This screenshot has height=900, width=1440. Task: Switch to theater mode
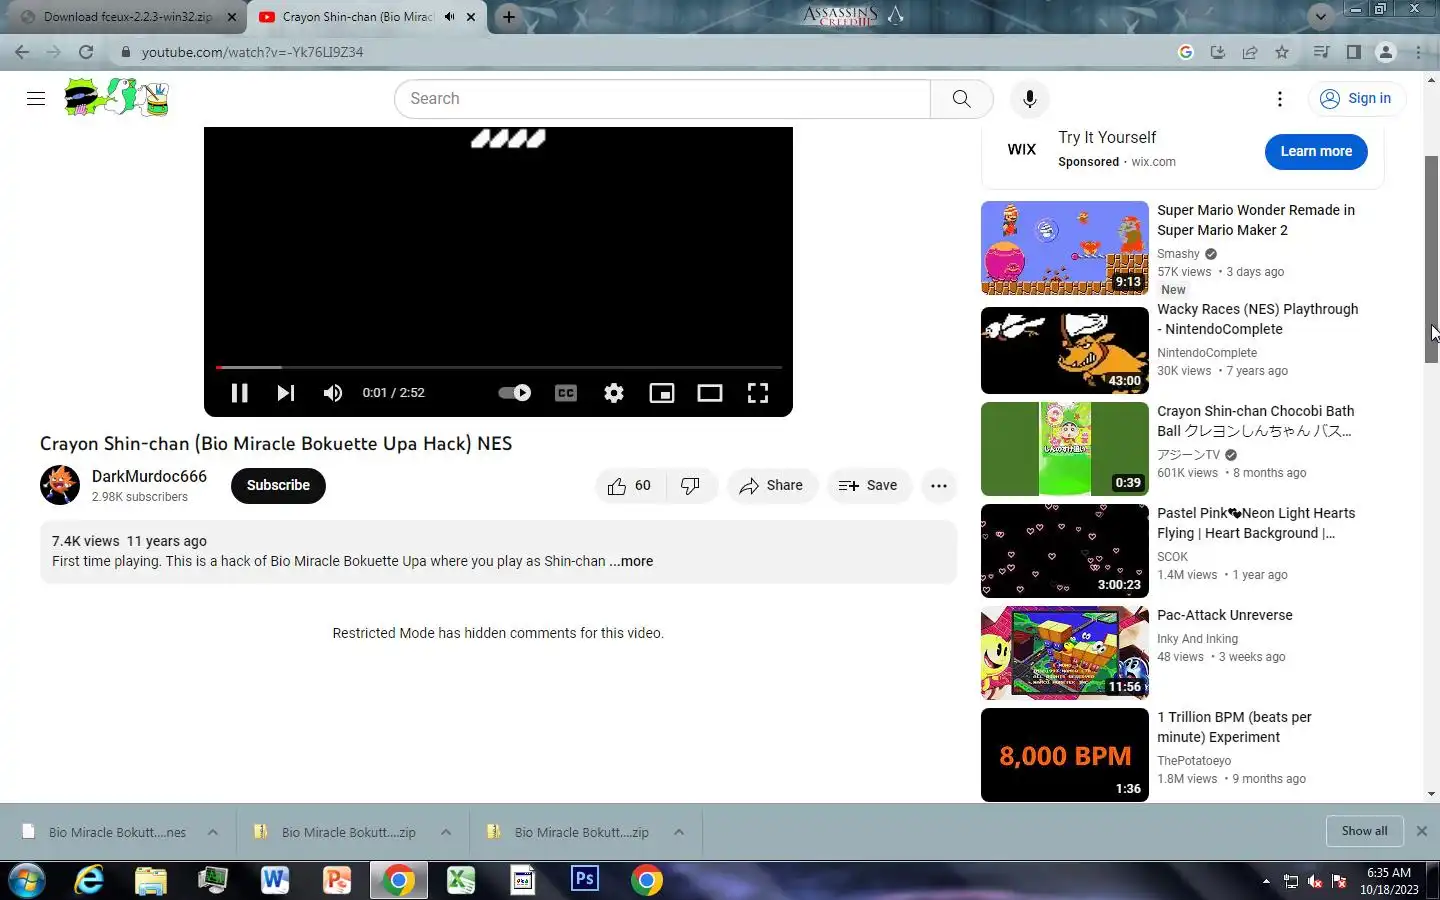pos(710,393)
